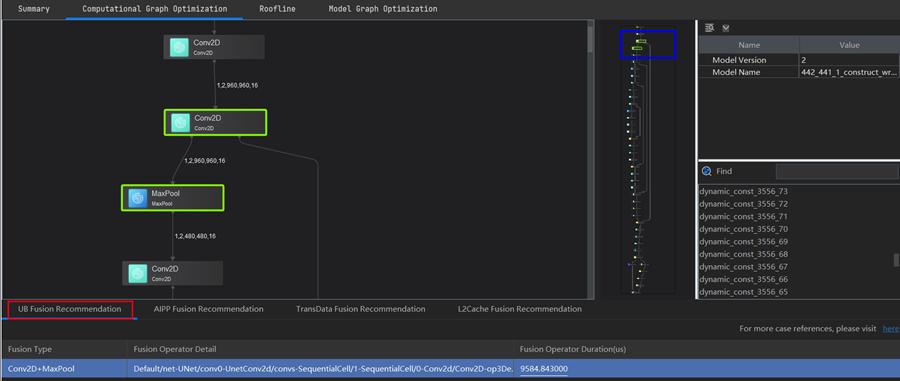Select the Conv2D+MaxPool fusion type cell

click(x=63, y=368)
